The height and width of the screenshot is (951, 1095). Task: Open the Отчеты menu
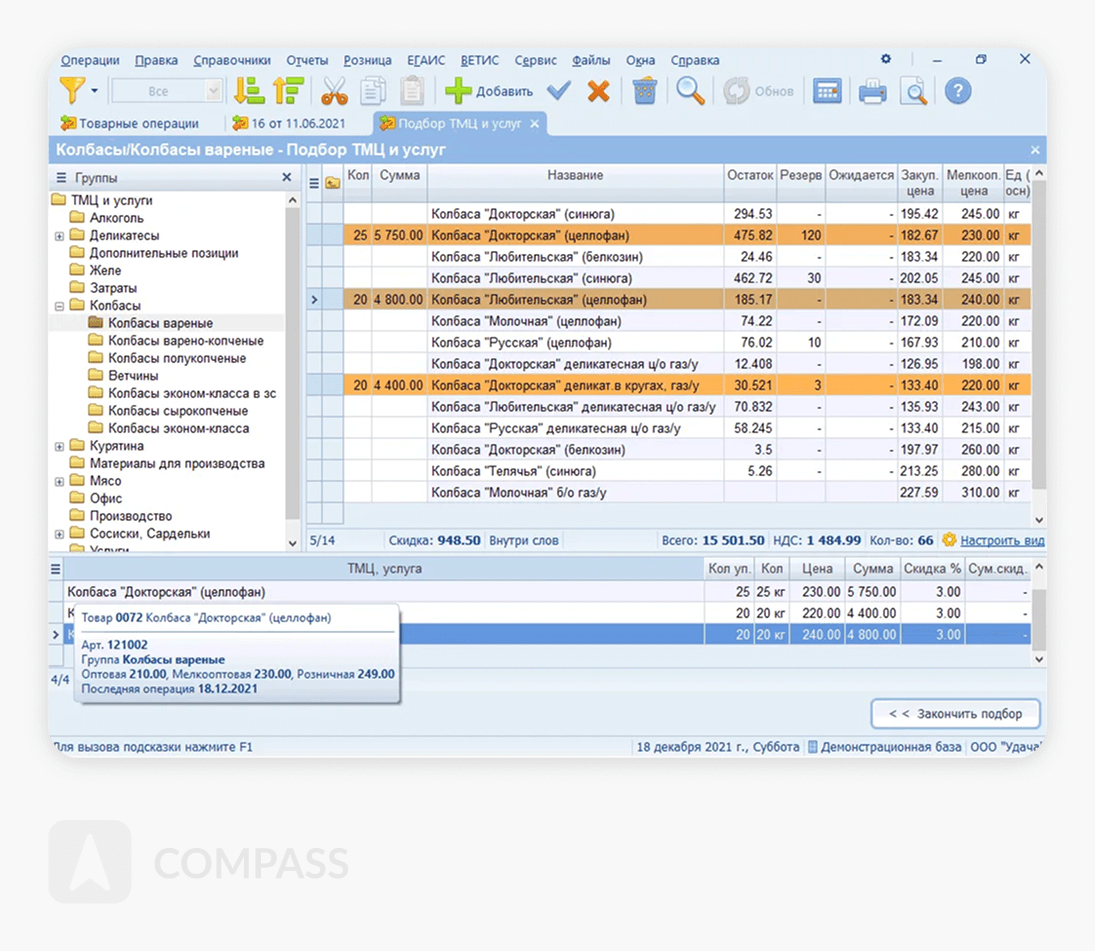click(307, 60)
